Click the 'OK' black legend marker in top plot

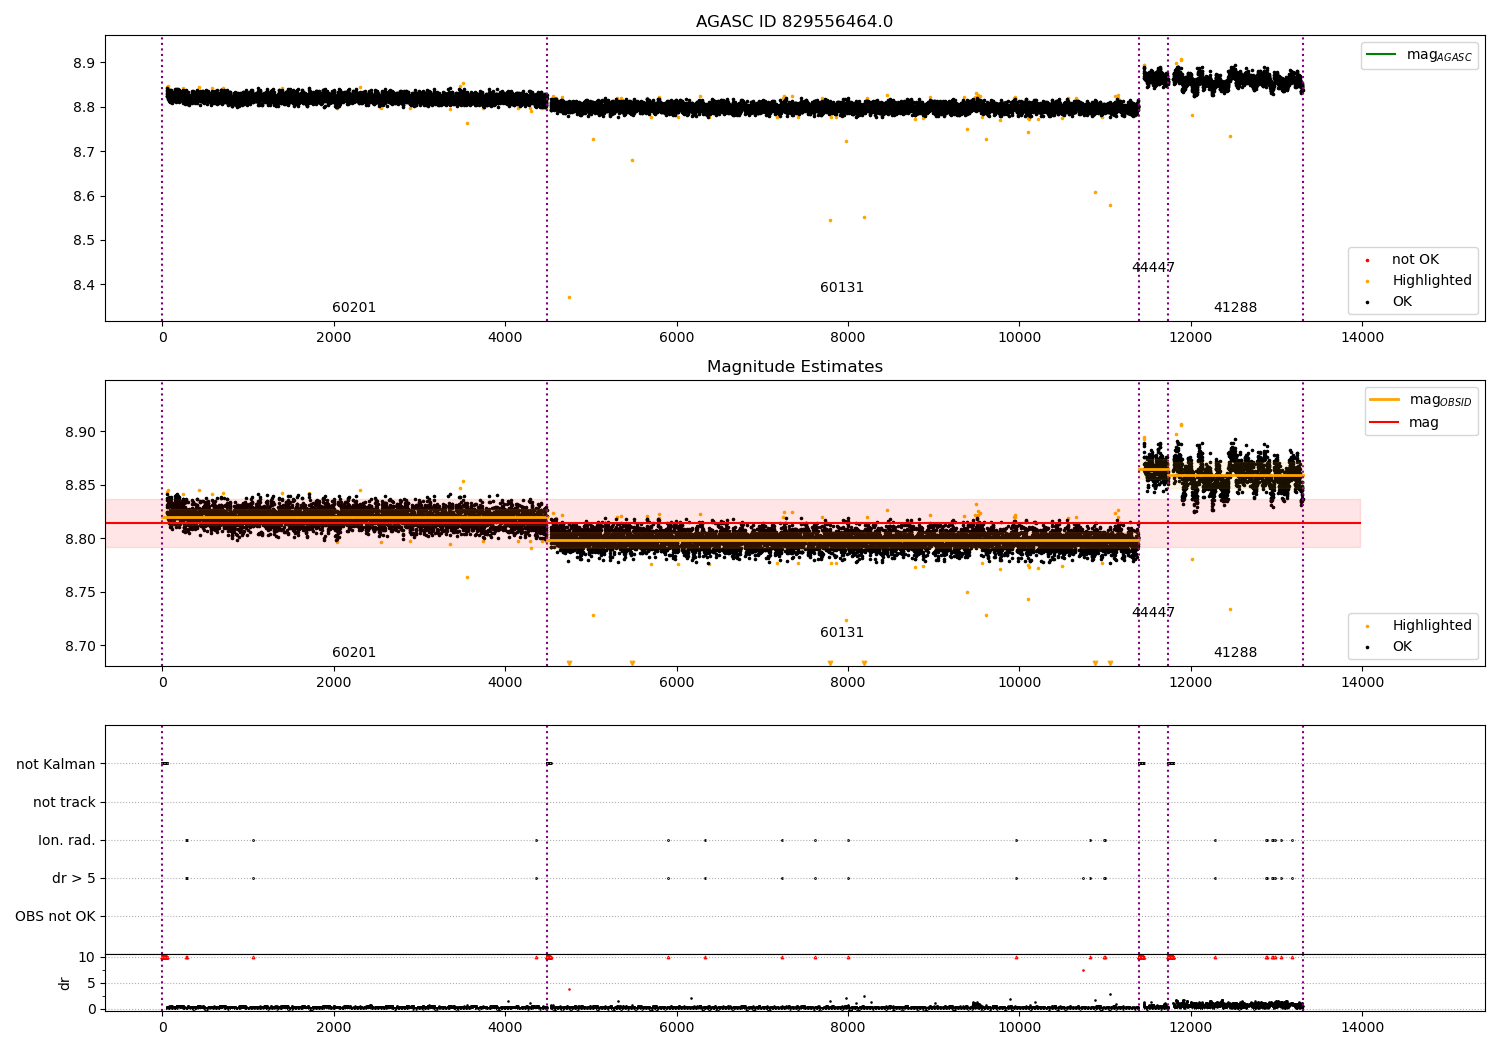(x=1367, y=302)
